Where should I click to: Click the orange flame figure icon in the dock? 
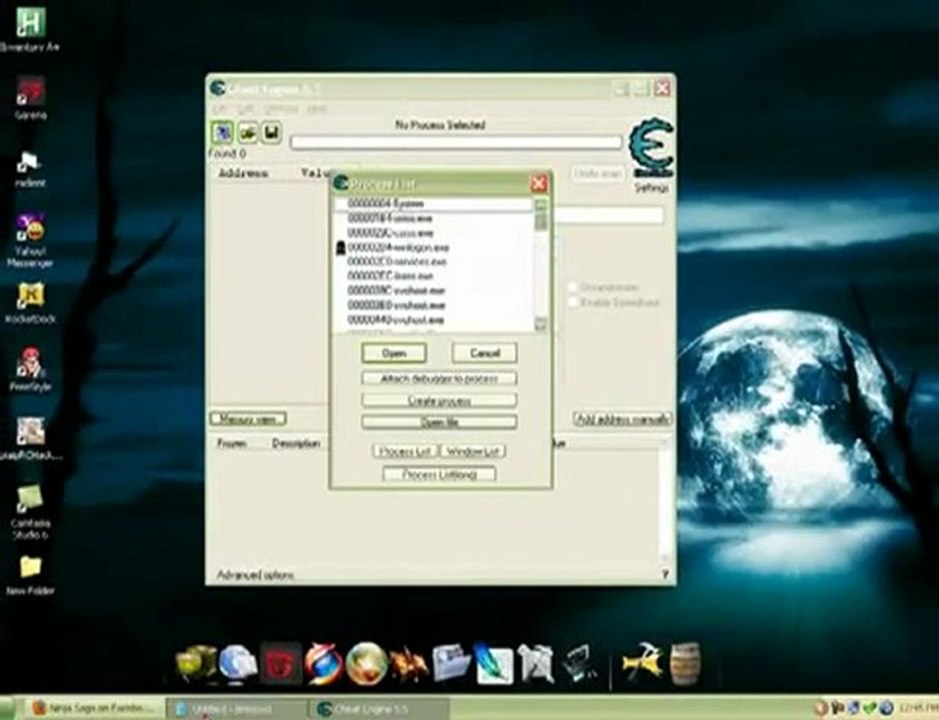coord(408,664)
